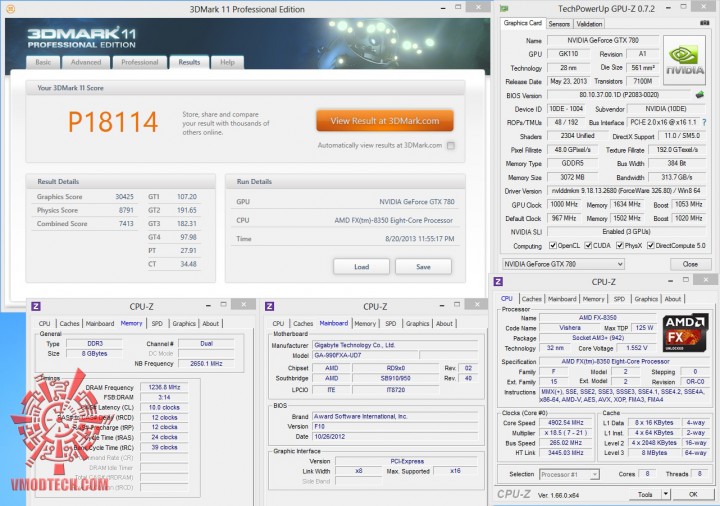The height and width of the screenshot is (506, 720).
Task: Click the Time 8/20/2013 11:55:17 PM value
Action: click(420, 239)
